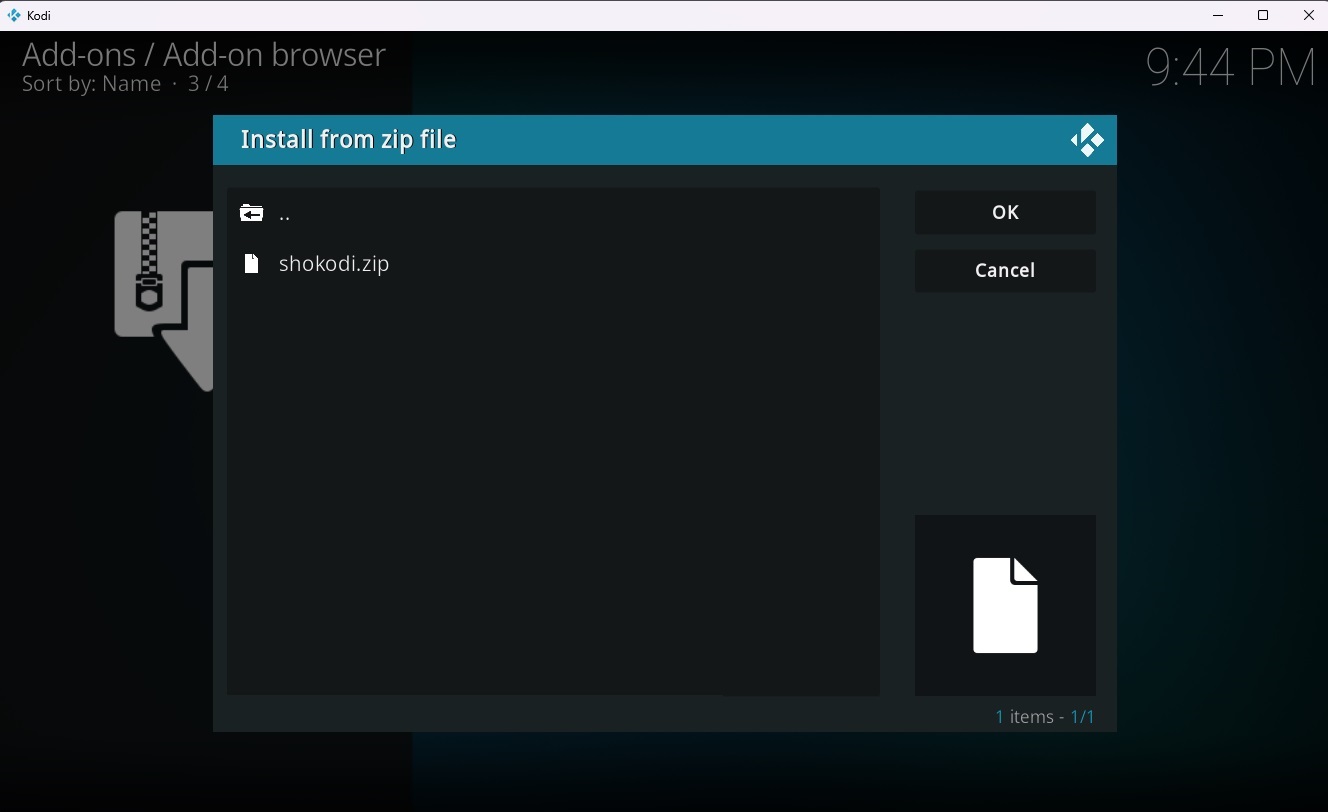Click the file icon beside shokodi.zip
Viewport: 1328px width, 812px height.
[x=252, y=263]
